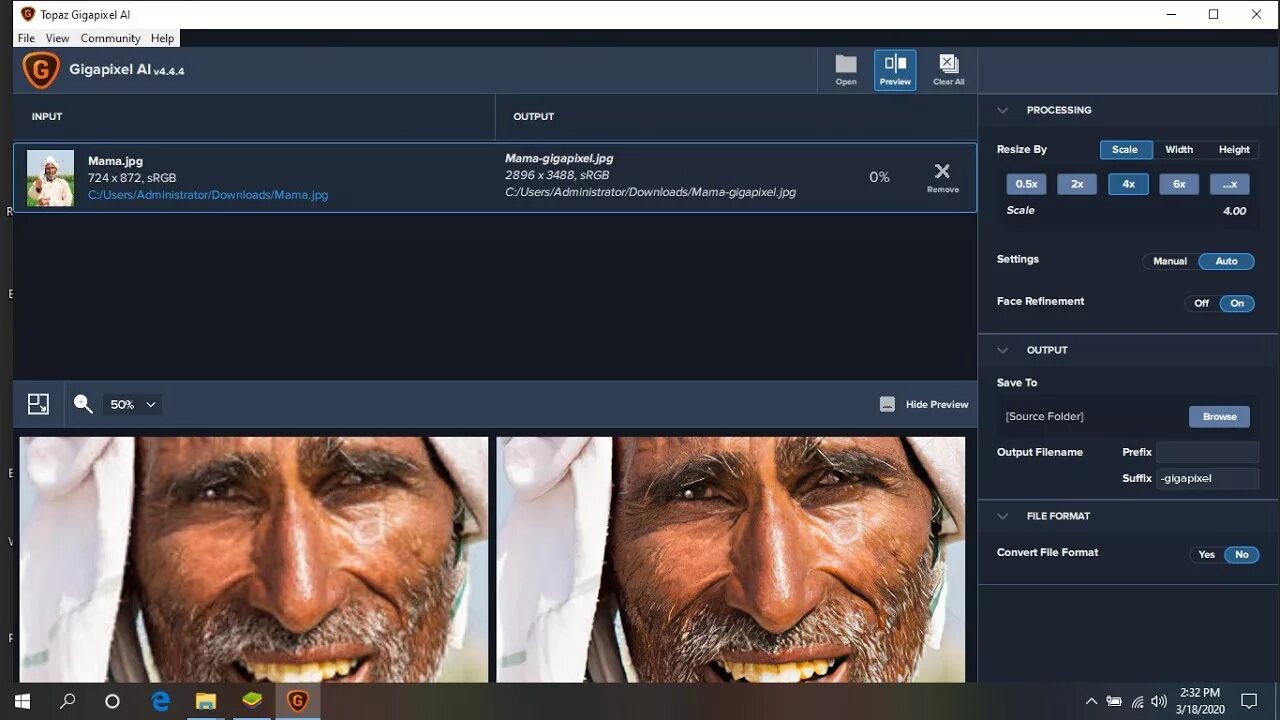Turn Face Refinement Off
This screenshot has height=720, width=1280.
pyautogui.click(x=1201, y=303)
